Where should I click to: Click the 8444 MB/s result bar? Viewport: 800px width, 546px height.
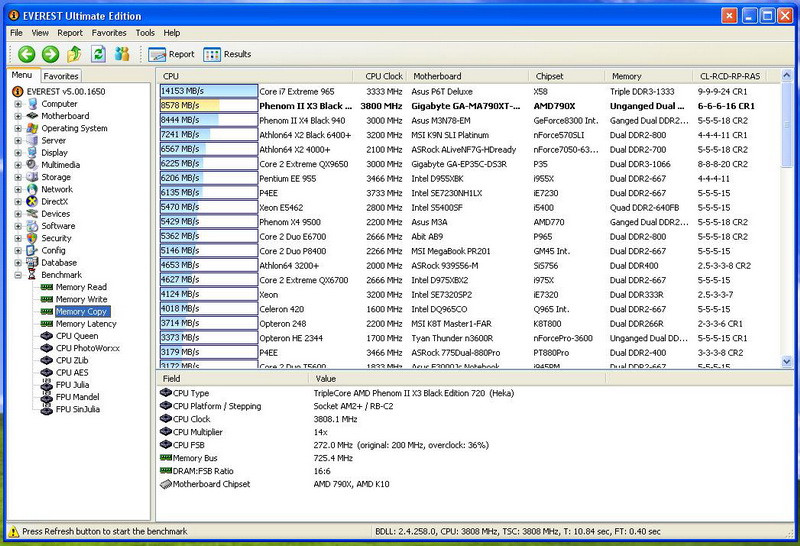click(x=209, y=120)
